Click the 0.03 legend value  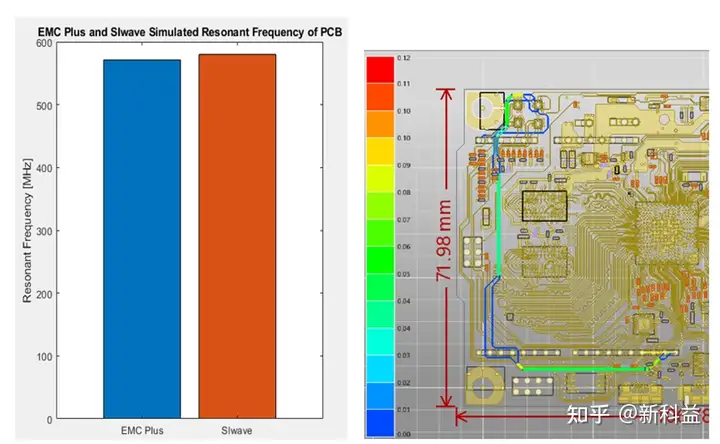[404, 355]
